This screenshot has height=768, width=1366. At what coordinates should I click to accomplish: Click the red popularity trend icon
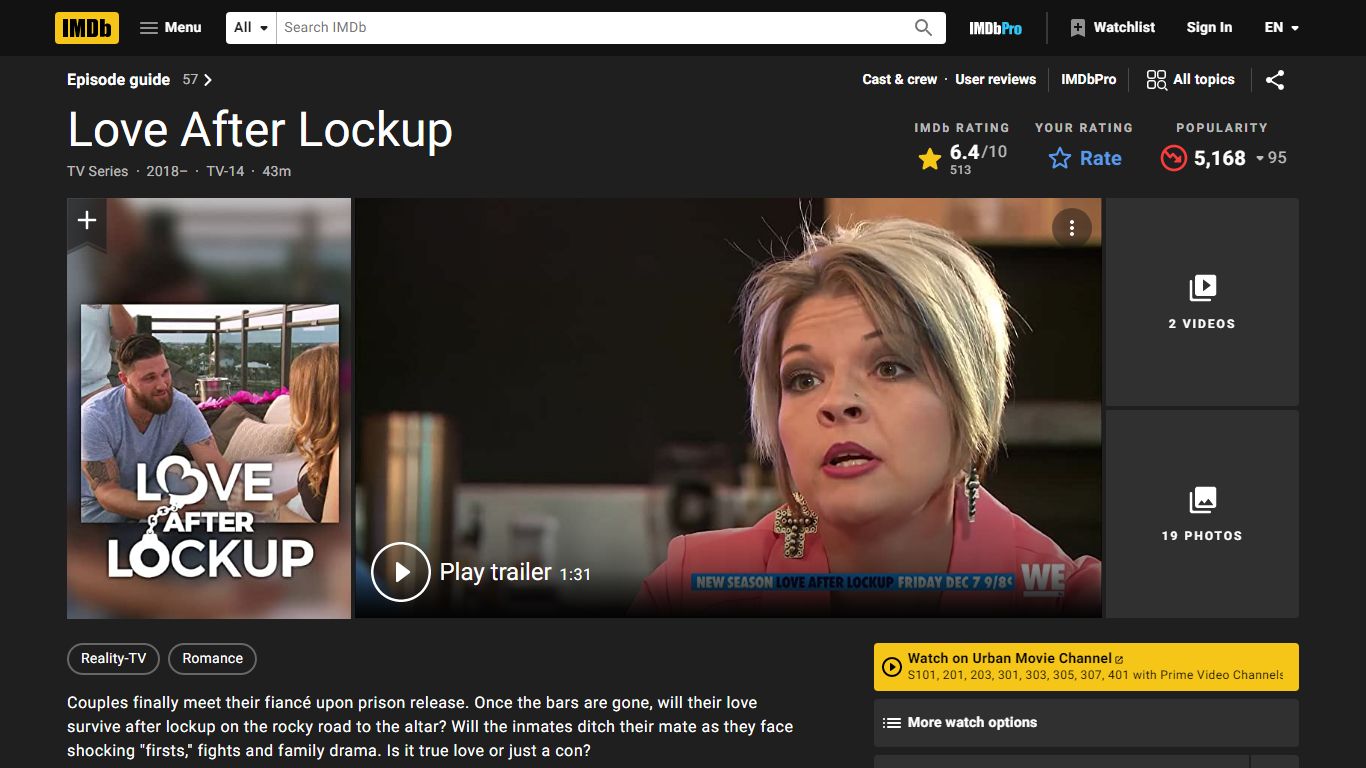tap(1173, 158)
